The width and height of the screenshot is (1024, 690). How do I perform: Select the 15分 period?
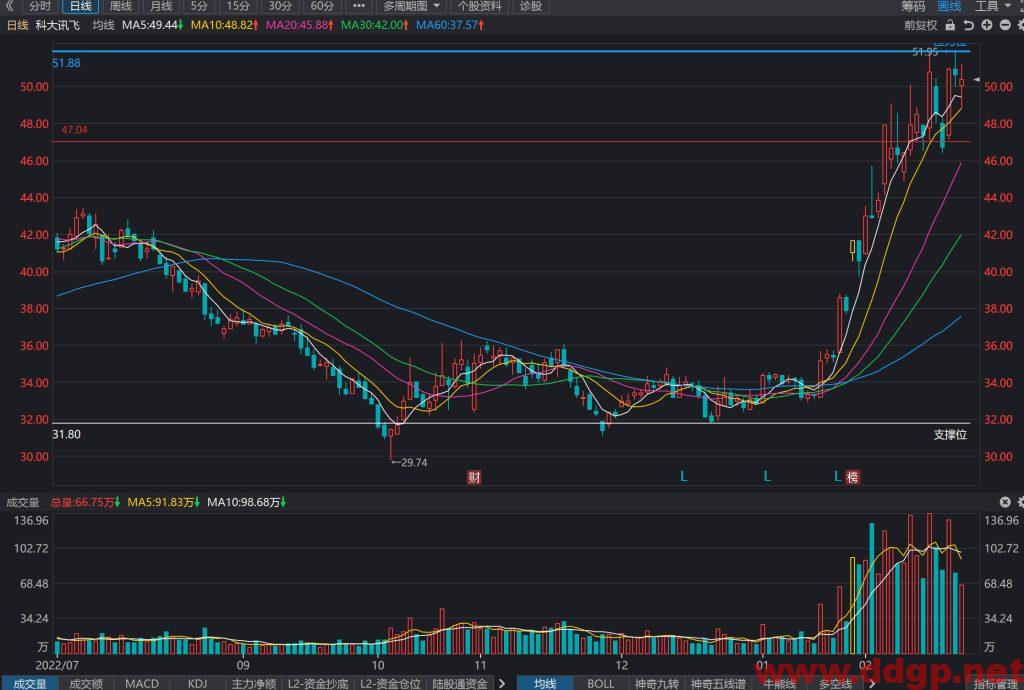click(x=238, y=7)
